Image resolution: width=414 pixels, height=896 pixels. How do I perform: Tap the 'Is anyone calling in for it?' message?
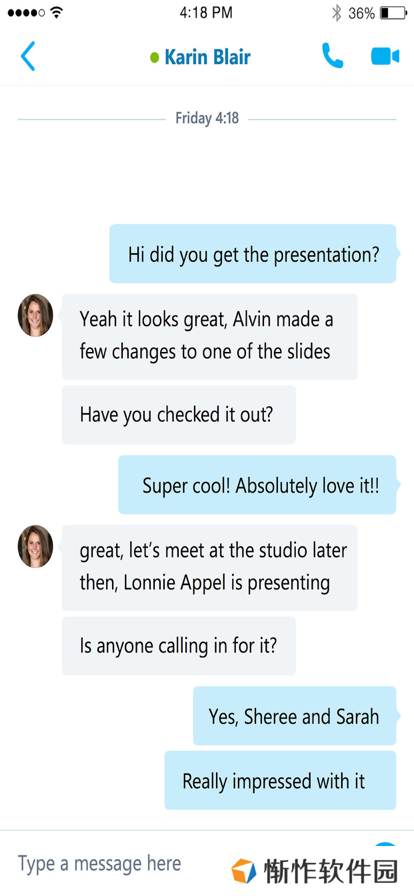coord(178,646)
